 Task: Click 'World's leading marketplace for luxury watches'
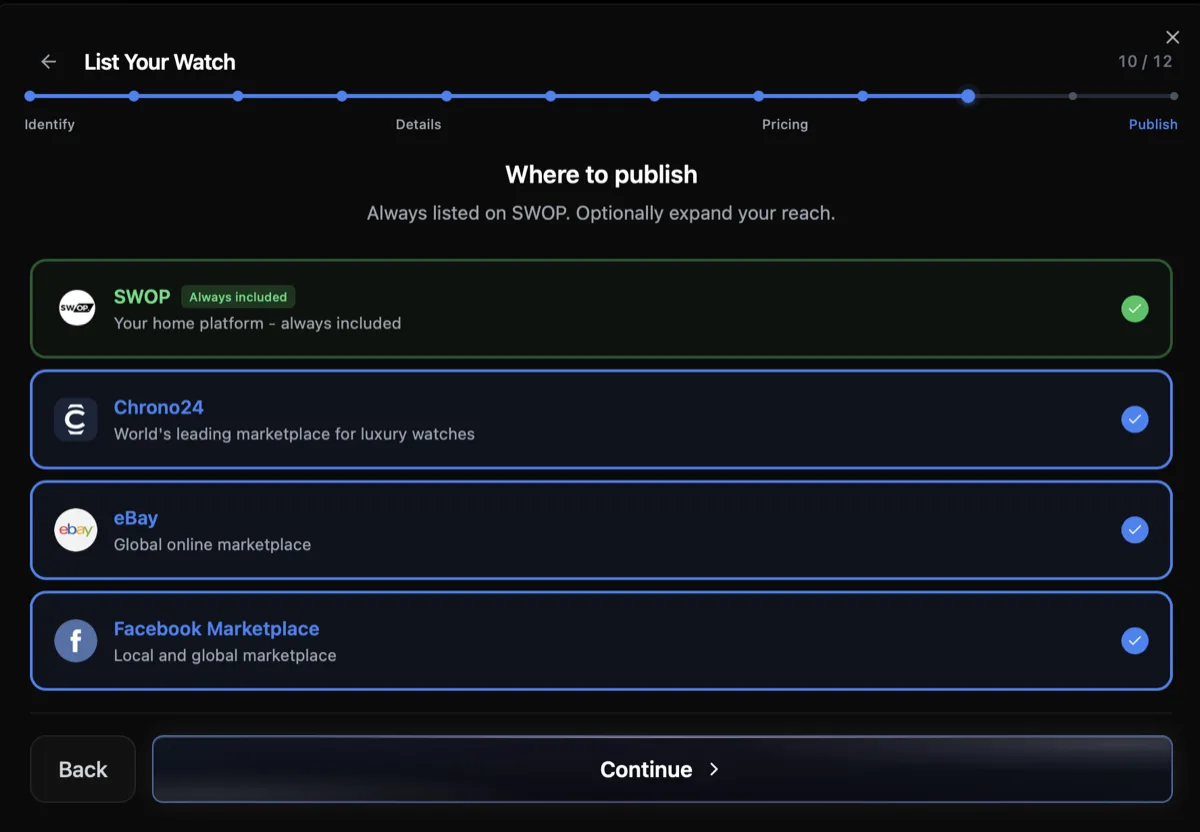[294, 434]
